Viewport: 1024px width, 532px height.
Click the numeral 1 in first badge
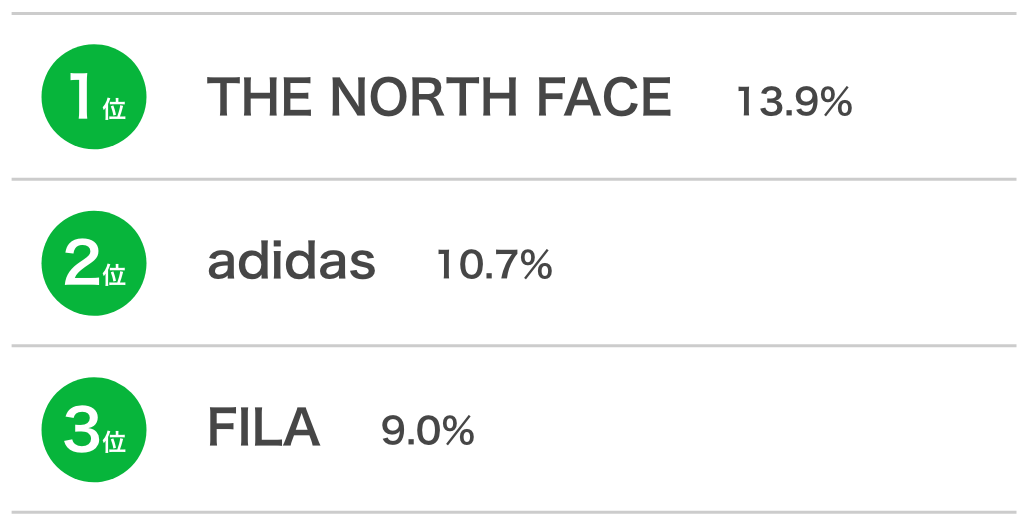(81, 96)
